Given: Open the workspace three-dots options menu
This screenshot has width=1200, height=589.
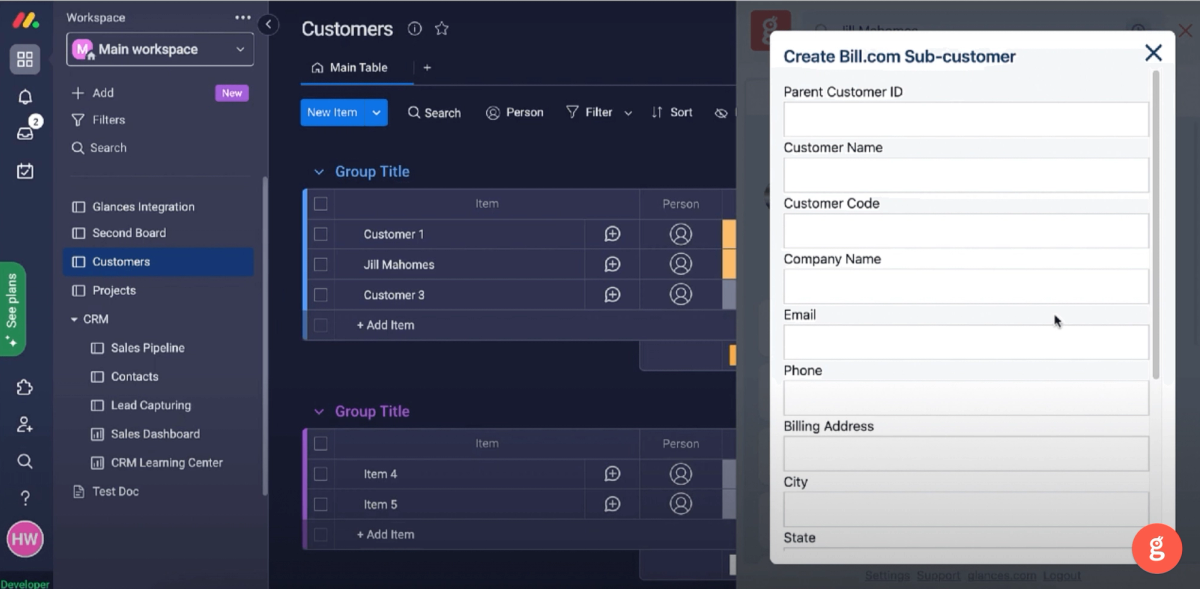Looking at the screenshot, I should pyautogui.click(x=243, y=18).
